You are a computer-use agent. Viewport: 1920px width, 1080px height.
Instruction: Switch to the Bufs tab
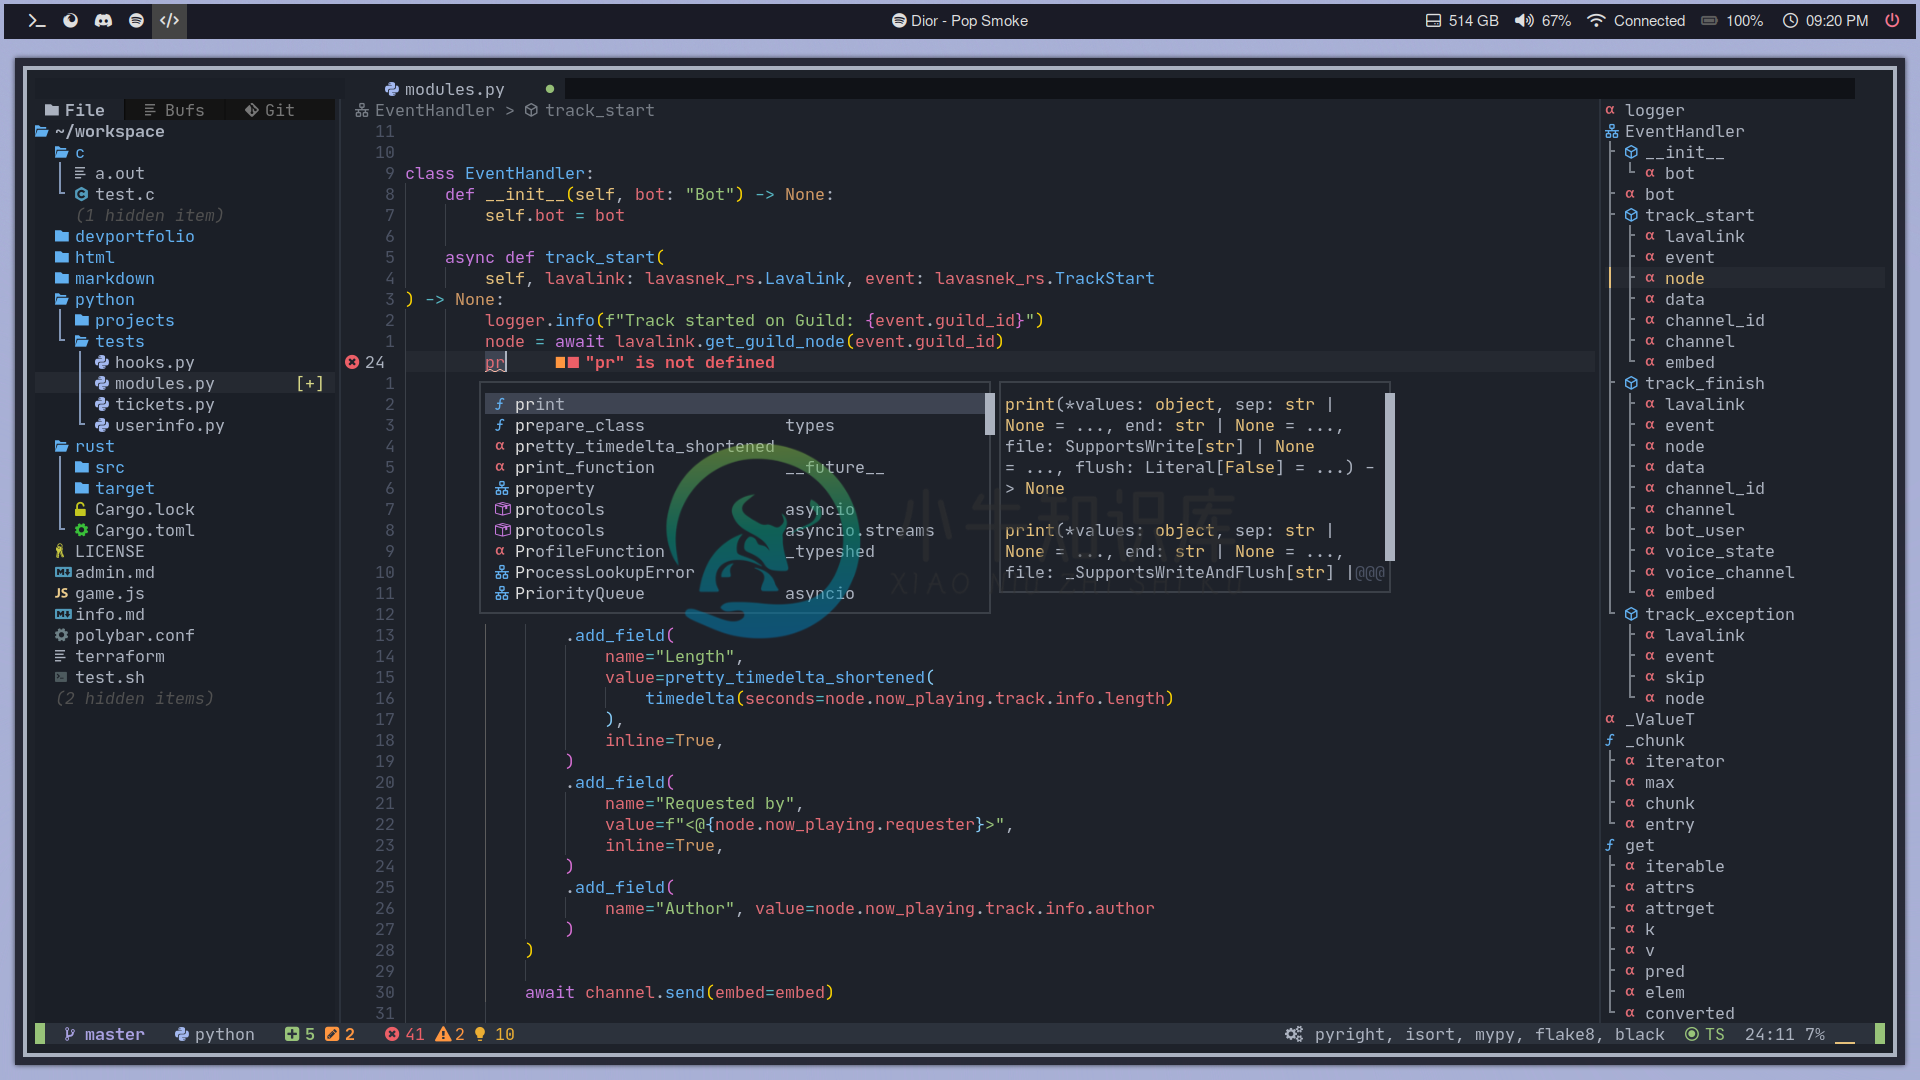pos(174,110)
